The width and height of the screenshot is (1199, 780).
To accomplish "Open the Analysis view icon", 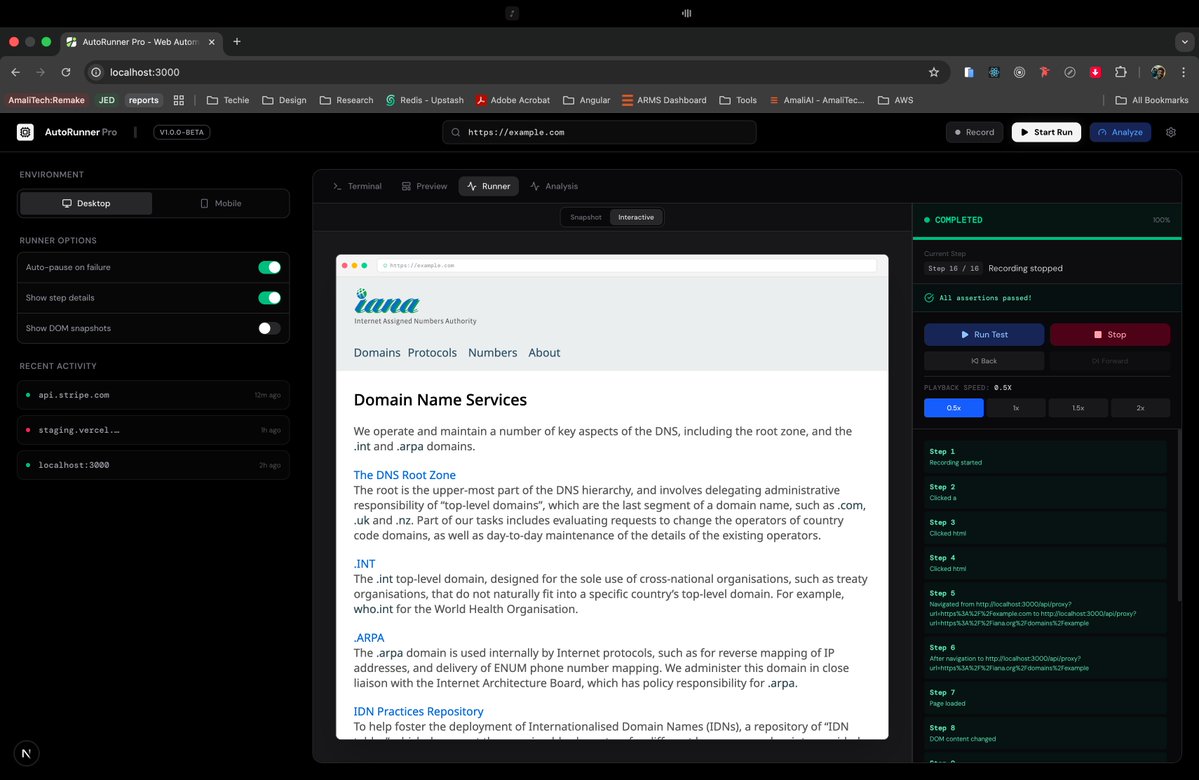I will 535,186.
